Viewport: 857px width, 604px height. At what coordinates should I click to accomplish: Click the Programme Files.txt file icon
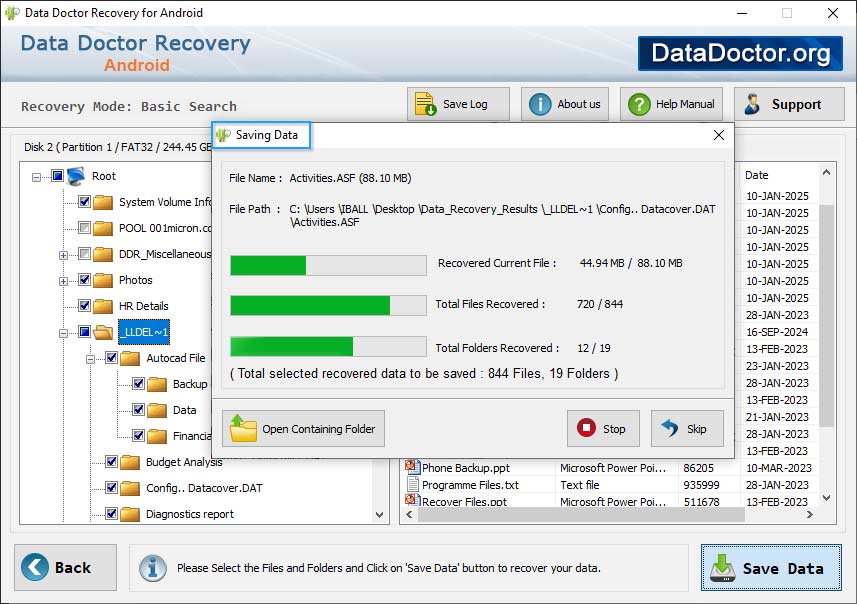pos(413,484)
